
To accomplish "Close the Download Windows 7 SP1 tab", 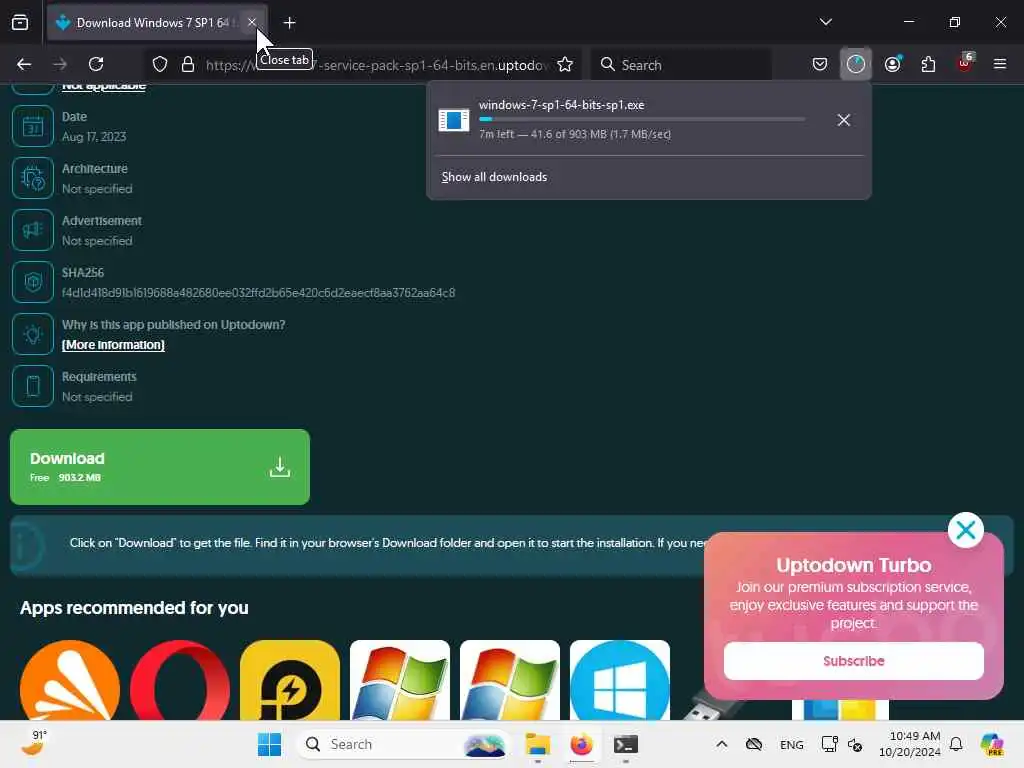I will [251, 22].
